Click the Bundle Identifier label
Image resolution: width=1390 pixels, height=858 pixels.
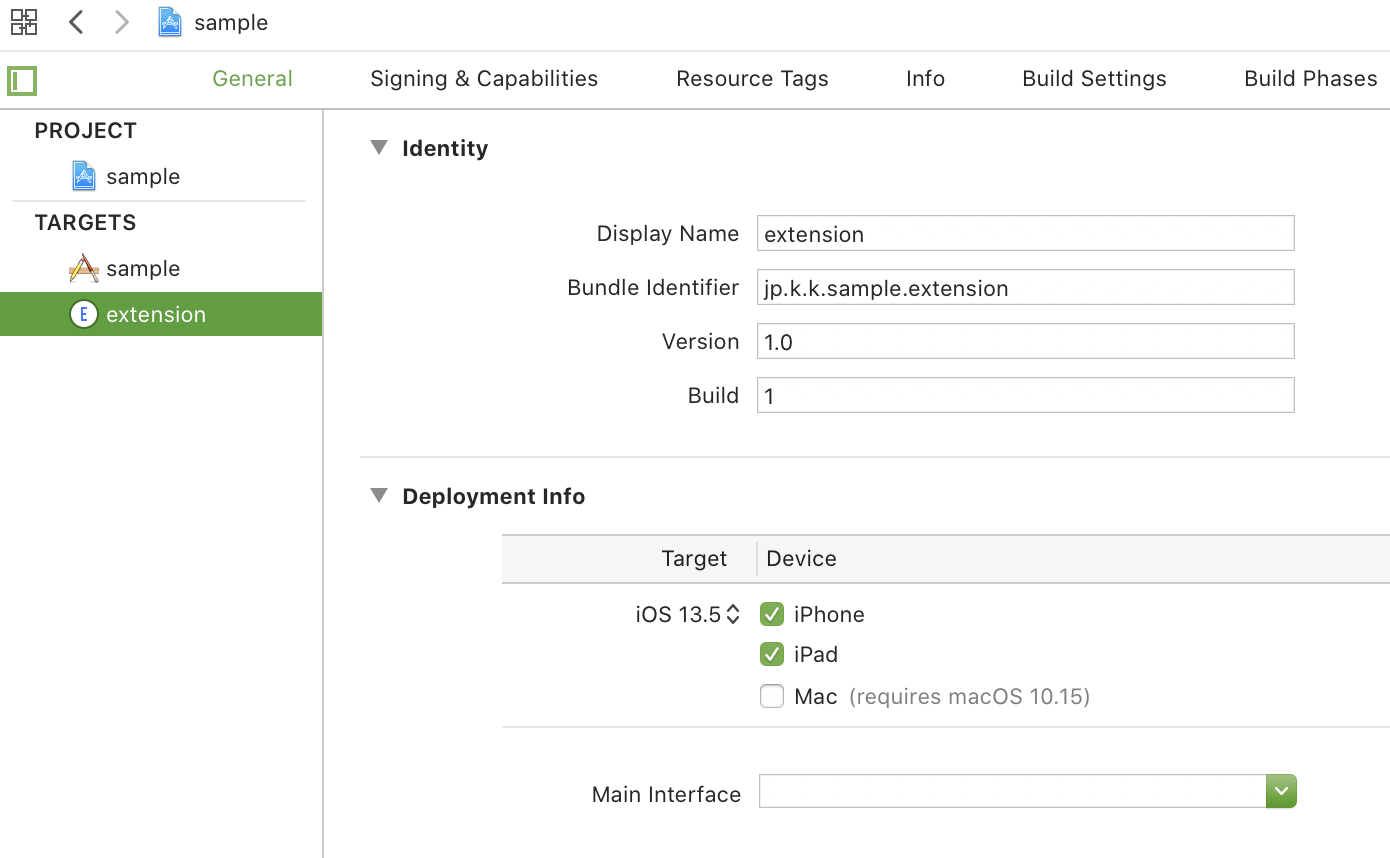653,287
